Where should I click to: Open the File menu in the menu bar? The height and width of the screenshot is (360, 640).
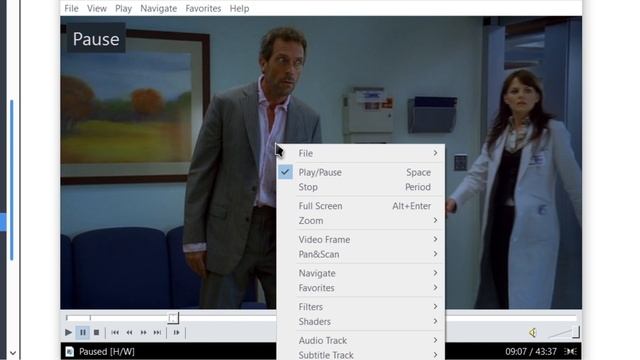(x=71, y=8)
